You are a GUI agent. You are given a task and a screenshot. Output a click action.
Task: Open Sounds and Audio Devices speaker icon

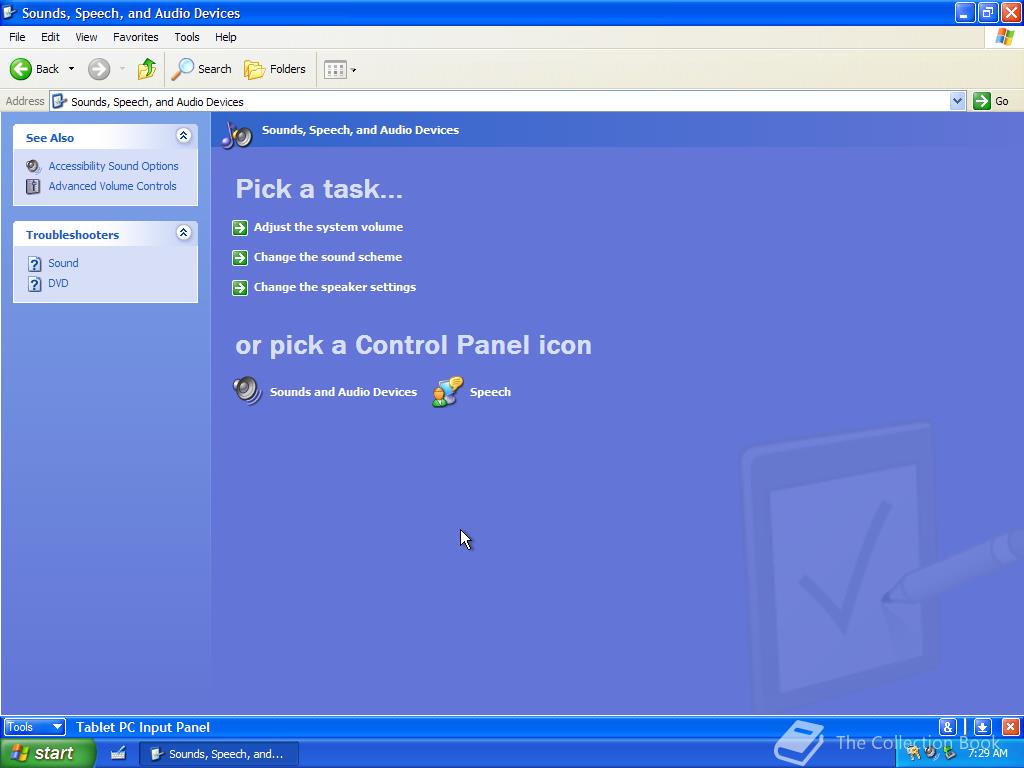(248, 391)
